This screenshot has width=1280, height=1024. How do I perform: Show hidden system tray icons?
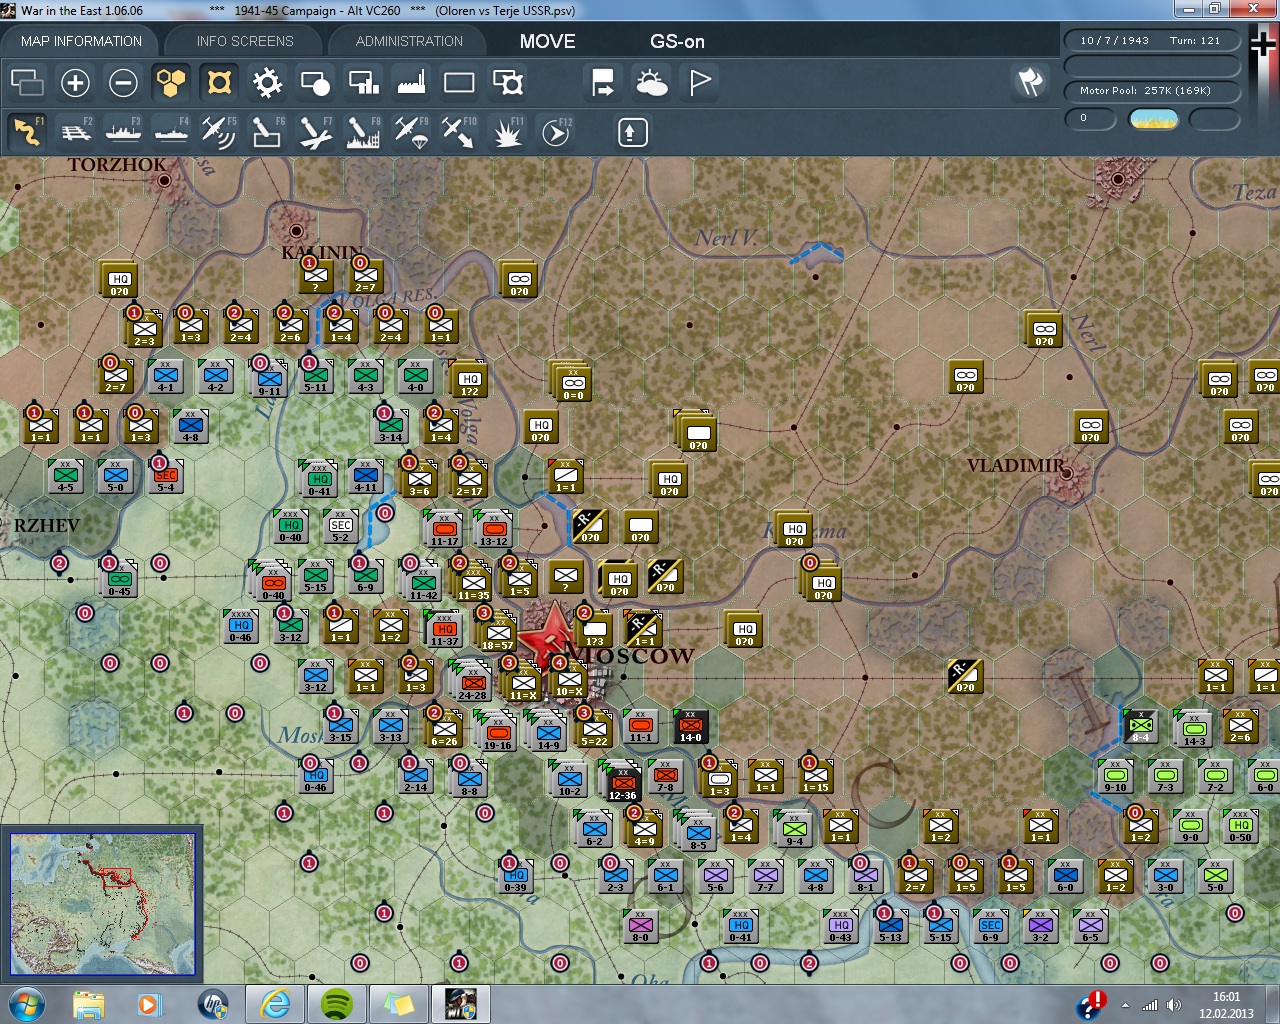(x=1126, y=1005)
